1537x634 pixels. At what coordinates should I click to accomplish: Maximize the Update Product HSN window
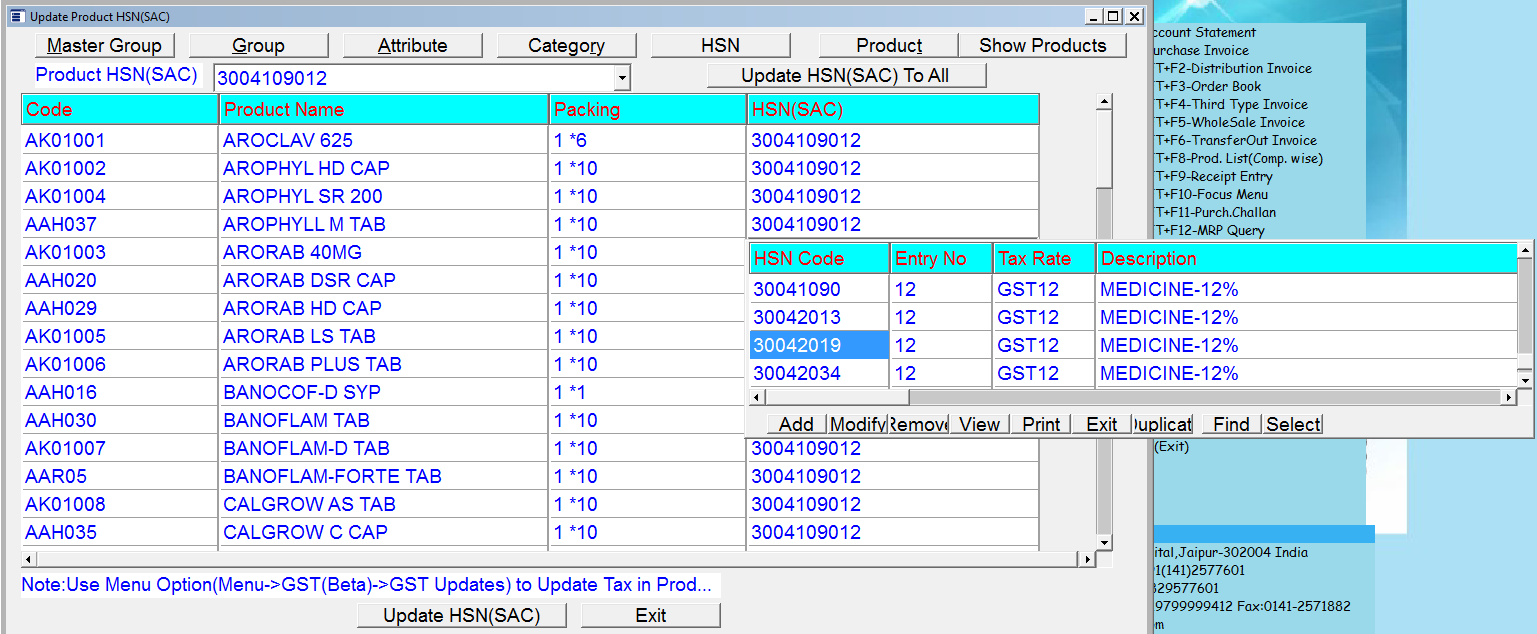coord(1114,16)
